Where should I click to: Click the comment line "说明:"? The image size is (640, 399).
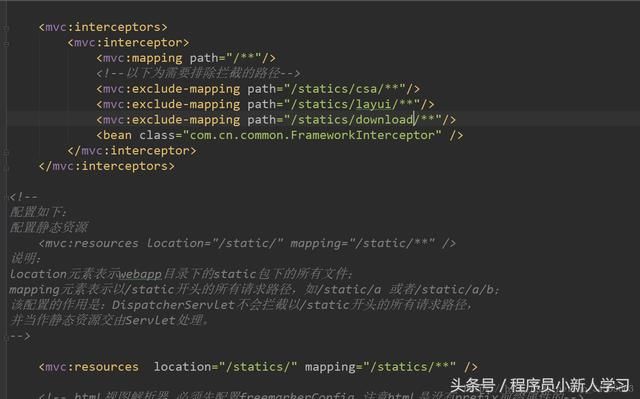(x=25, y=259)
